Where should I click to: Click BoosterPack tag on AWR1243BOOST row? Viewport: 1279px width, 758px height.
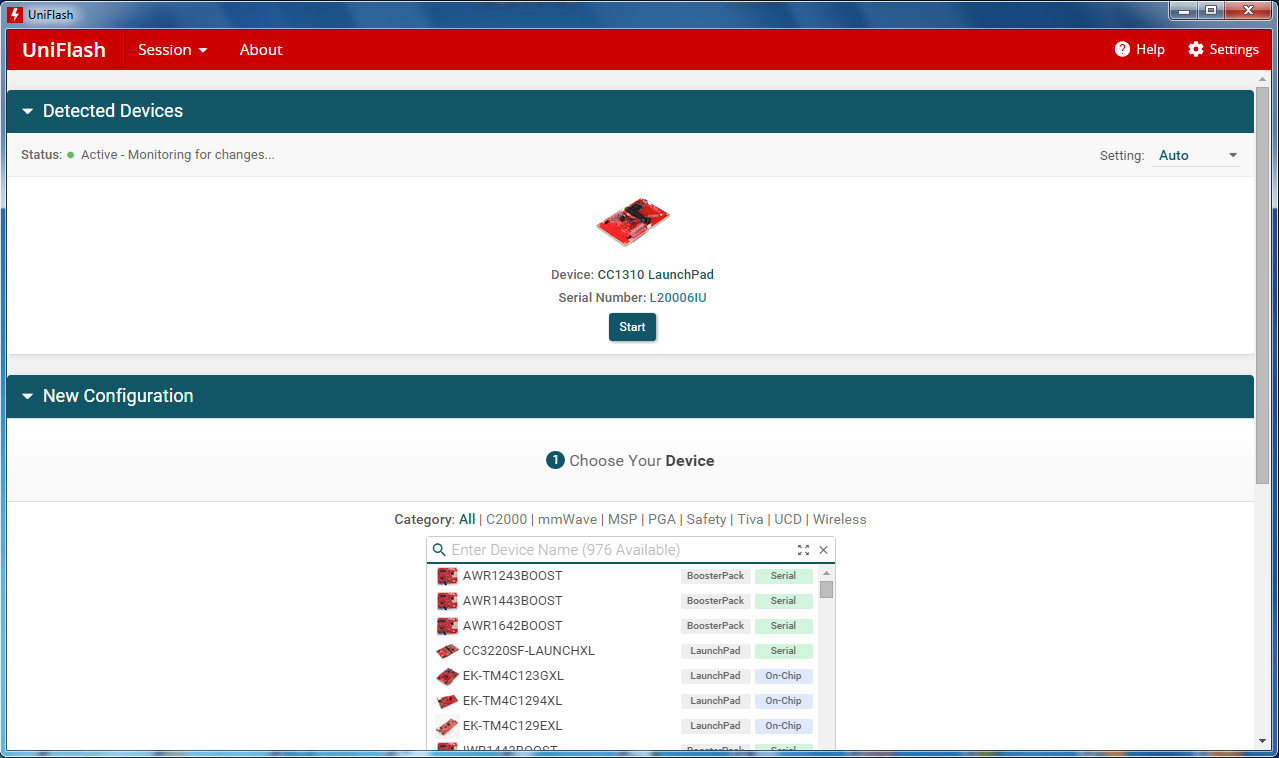pos(715,576)
